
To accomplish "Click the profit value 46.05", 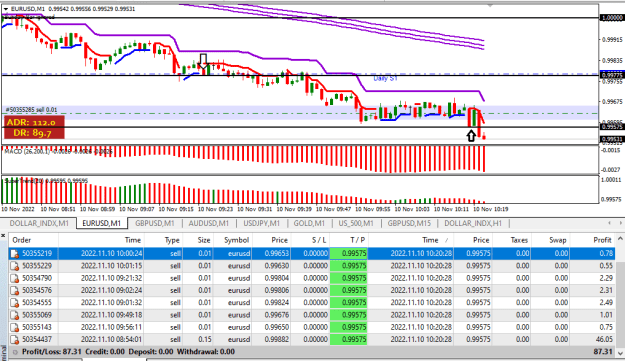I will coord(604,340).
